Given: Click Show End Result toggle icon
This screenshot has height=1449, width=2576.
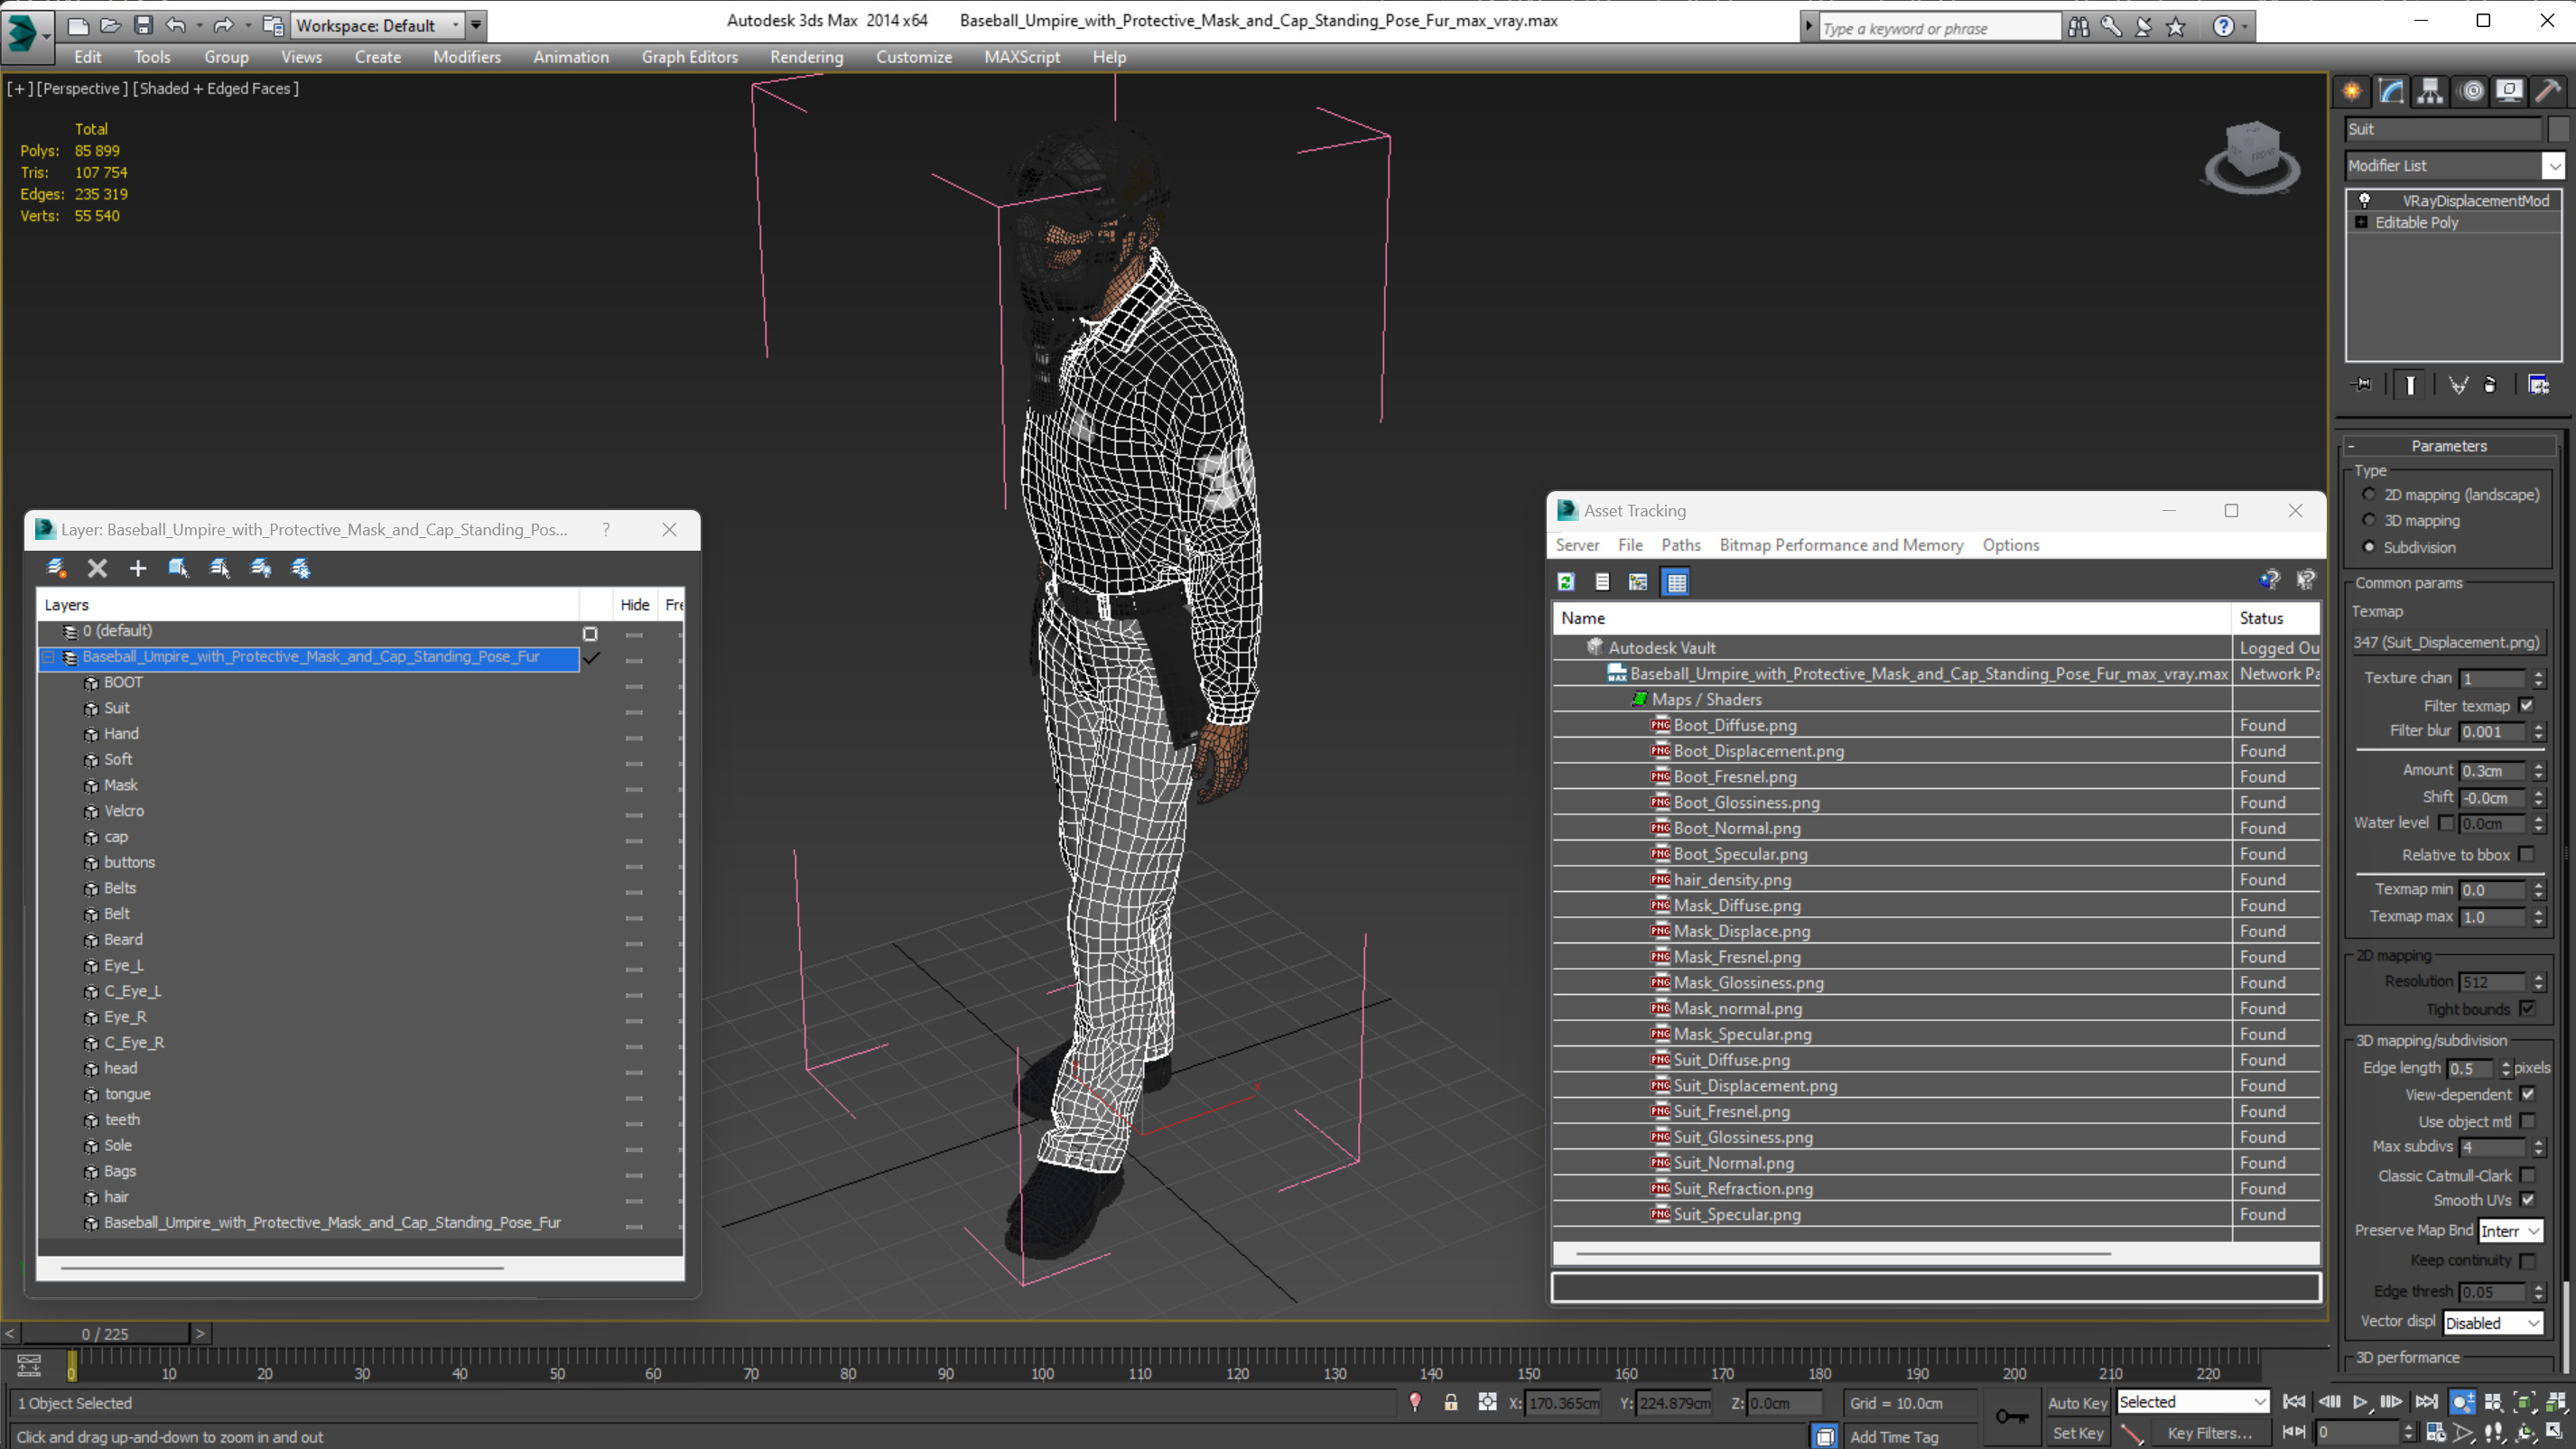Looking at the screenshot, I should [2410, 384].
